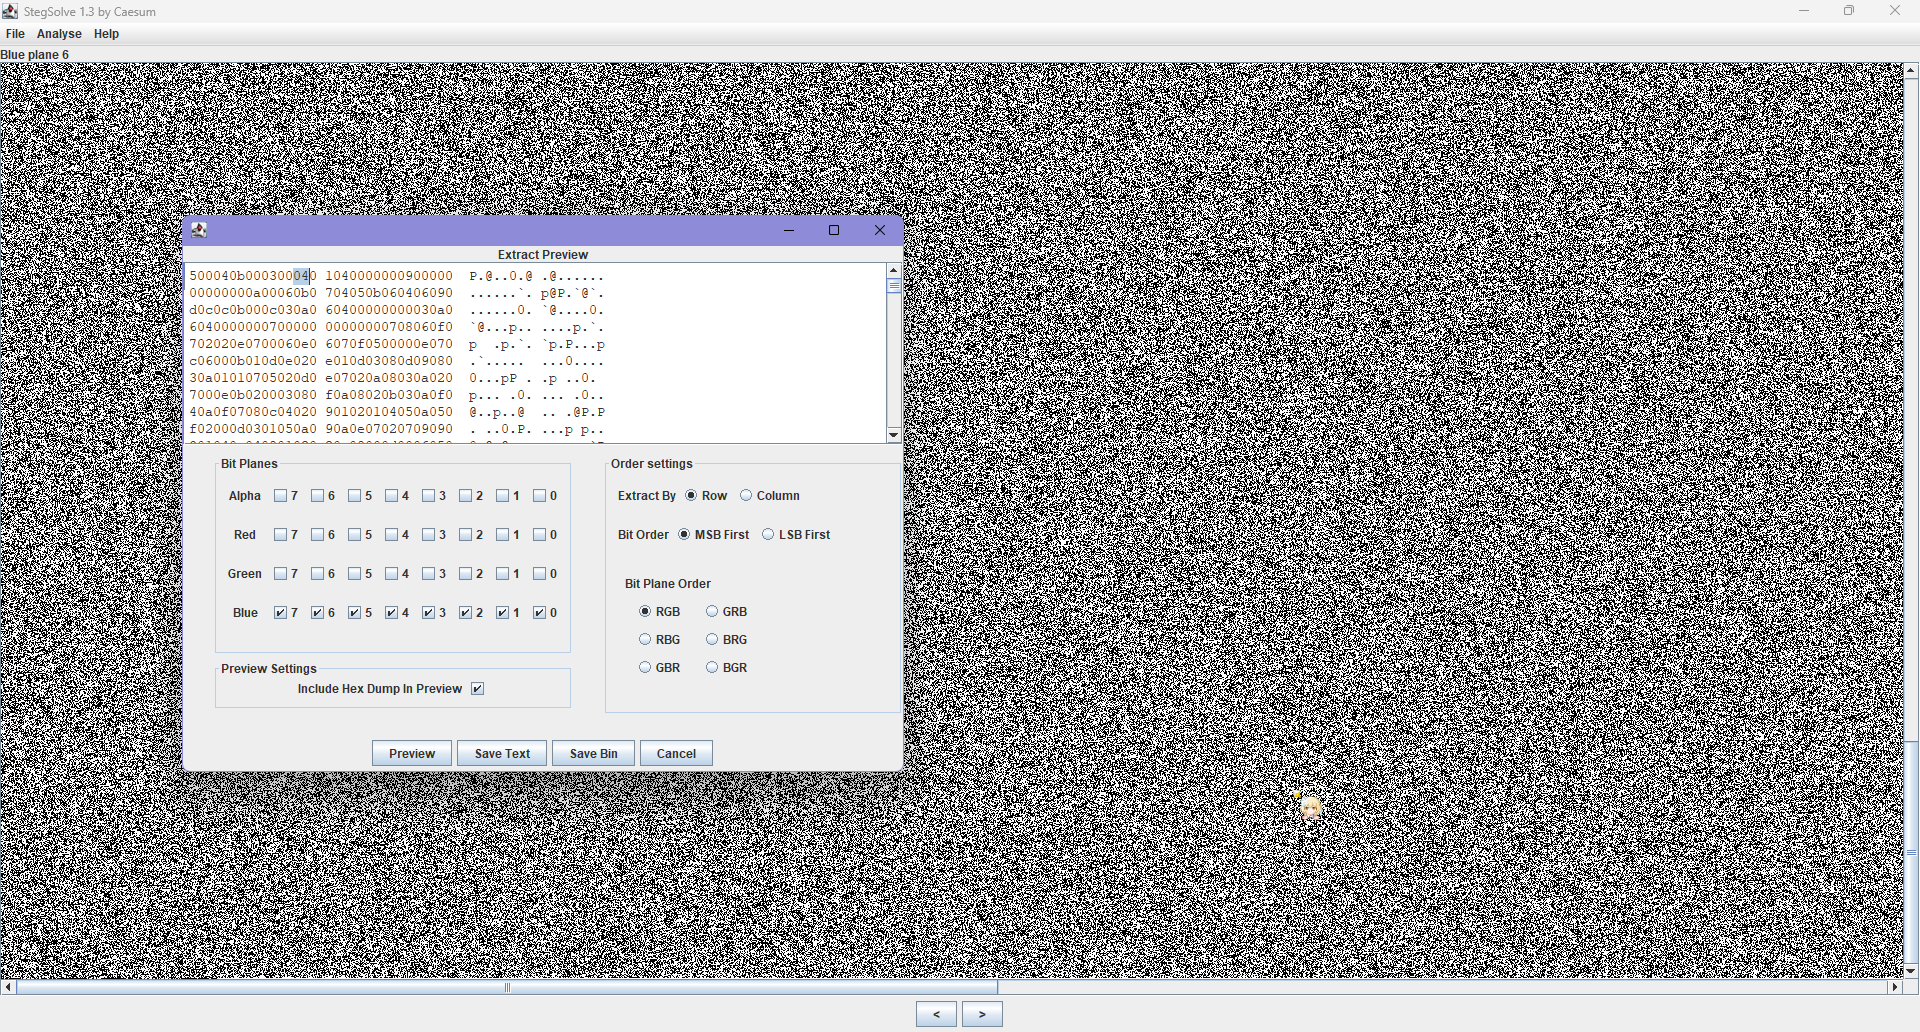The image size is (1920, 1032).
Task: Minimize the Extract Preview dialog
Action: click(789, 230)
